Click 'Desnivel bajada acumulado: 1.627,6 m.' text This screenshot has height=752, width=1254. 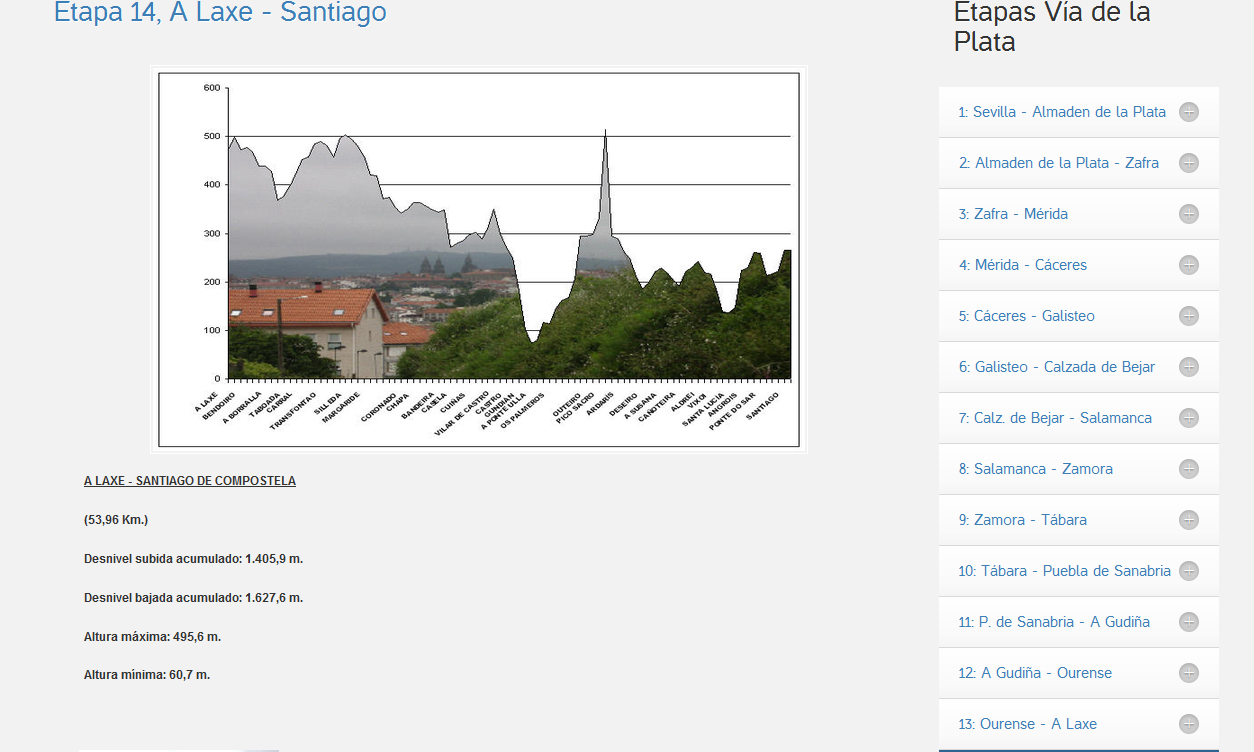[x=193, y=598]
